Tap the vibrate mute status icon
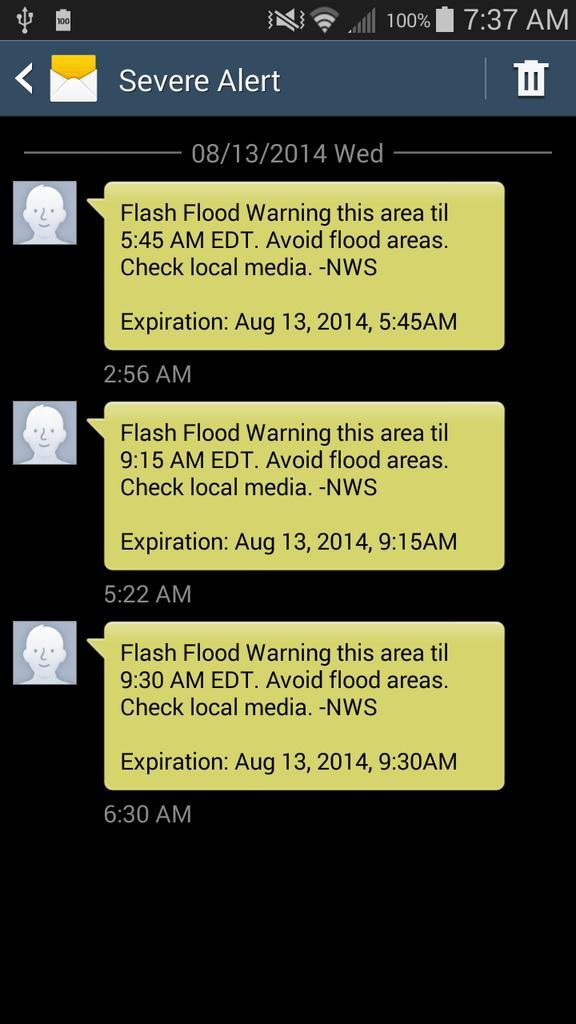The image size is (576, 1024). pyautogui.click(x=287, y=20)
